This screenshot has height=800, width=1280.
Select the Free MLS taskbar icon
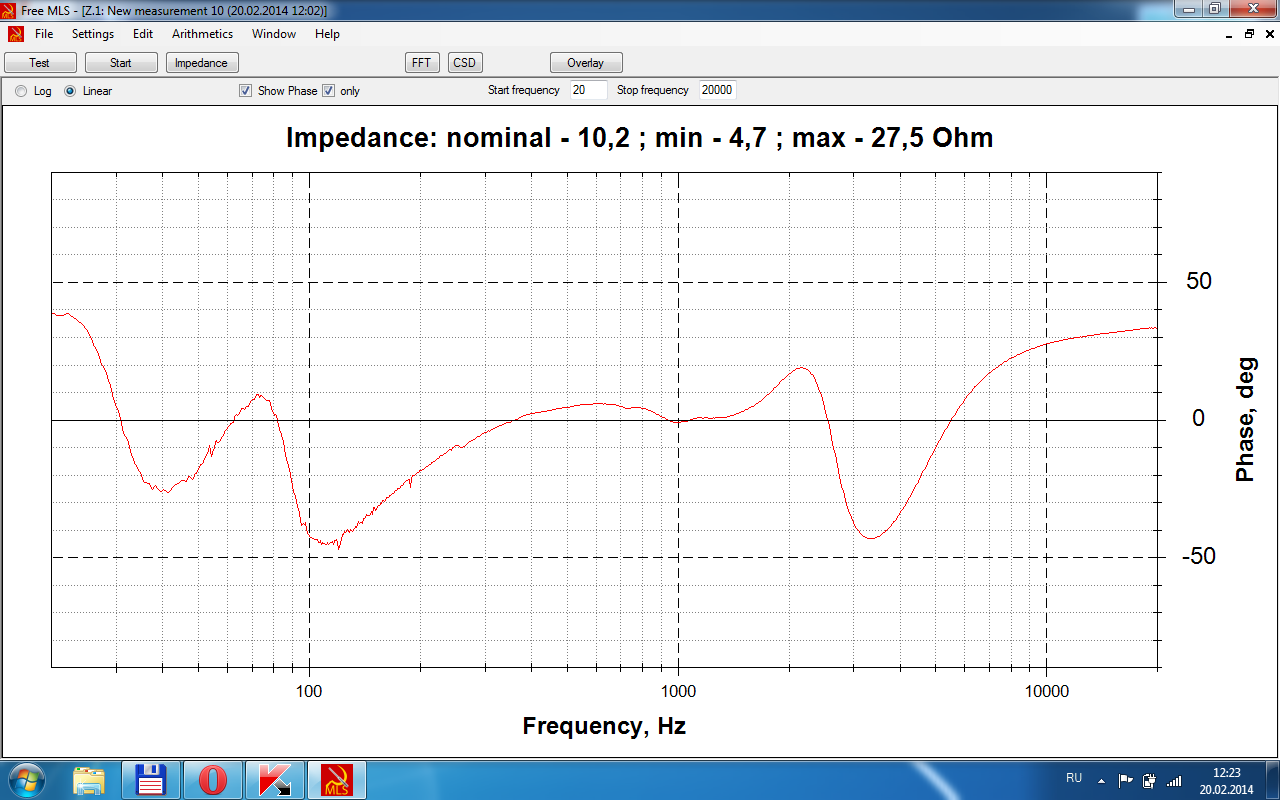pos(337,780)
